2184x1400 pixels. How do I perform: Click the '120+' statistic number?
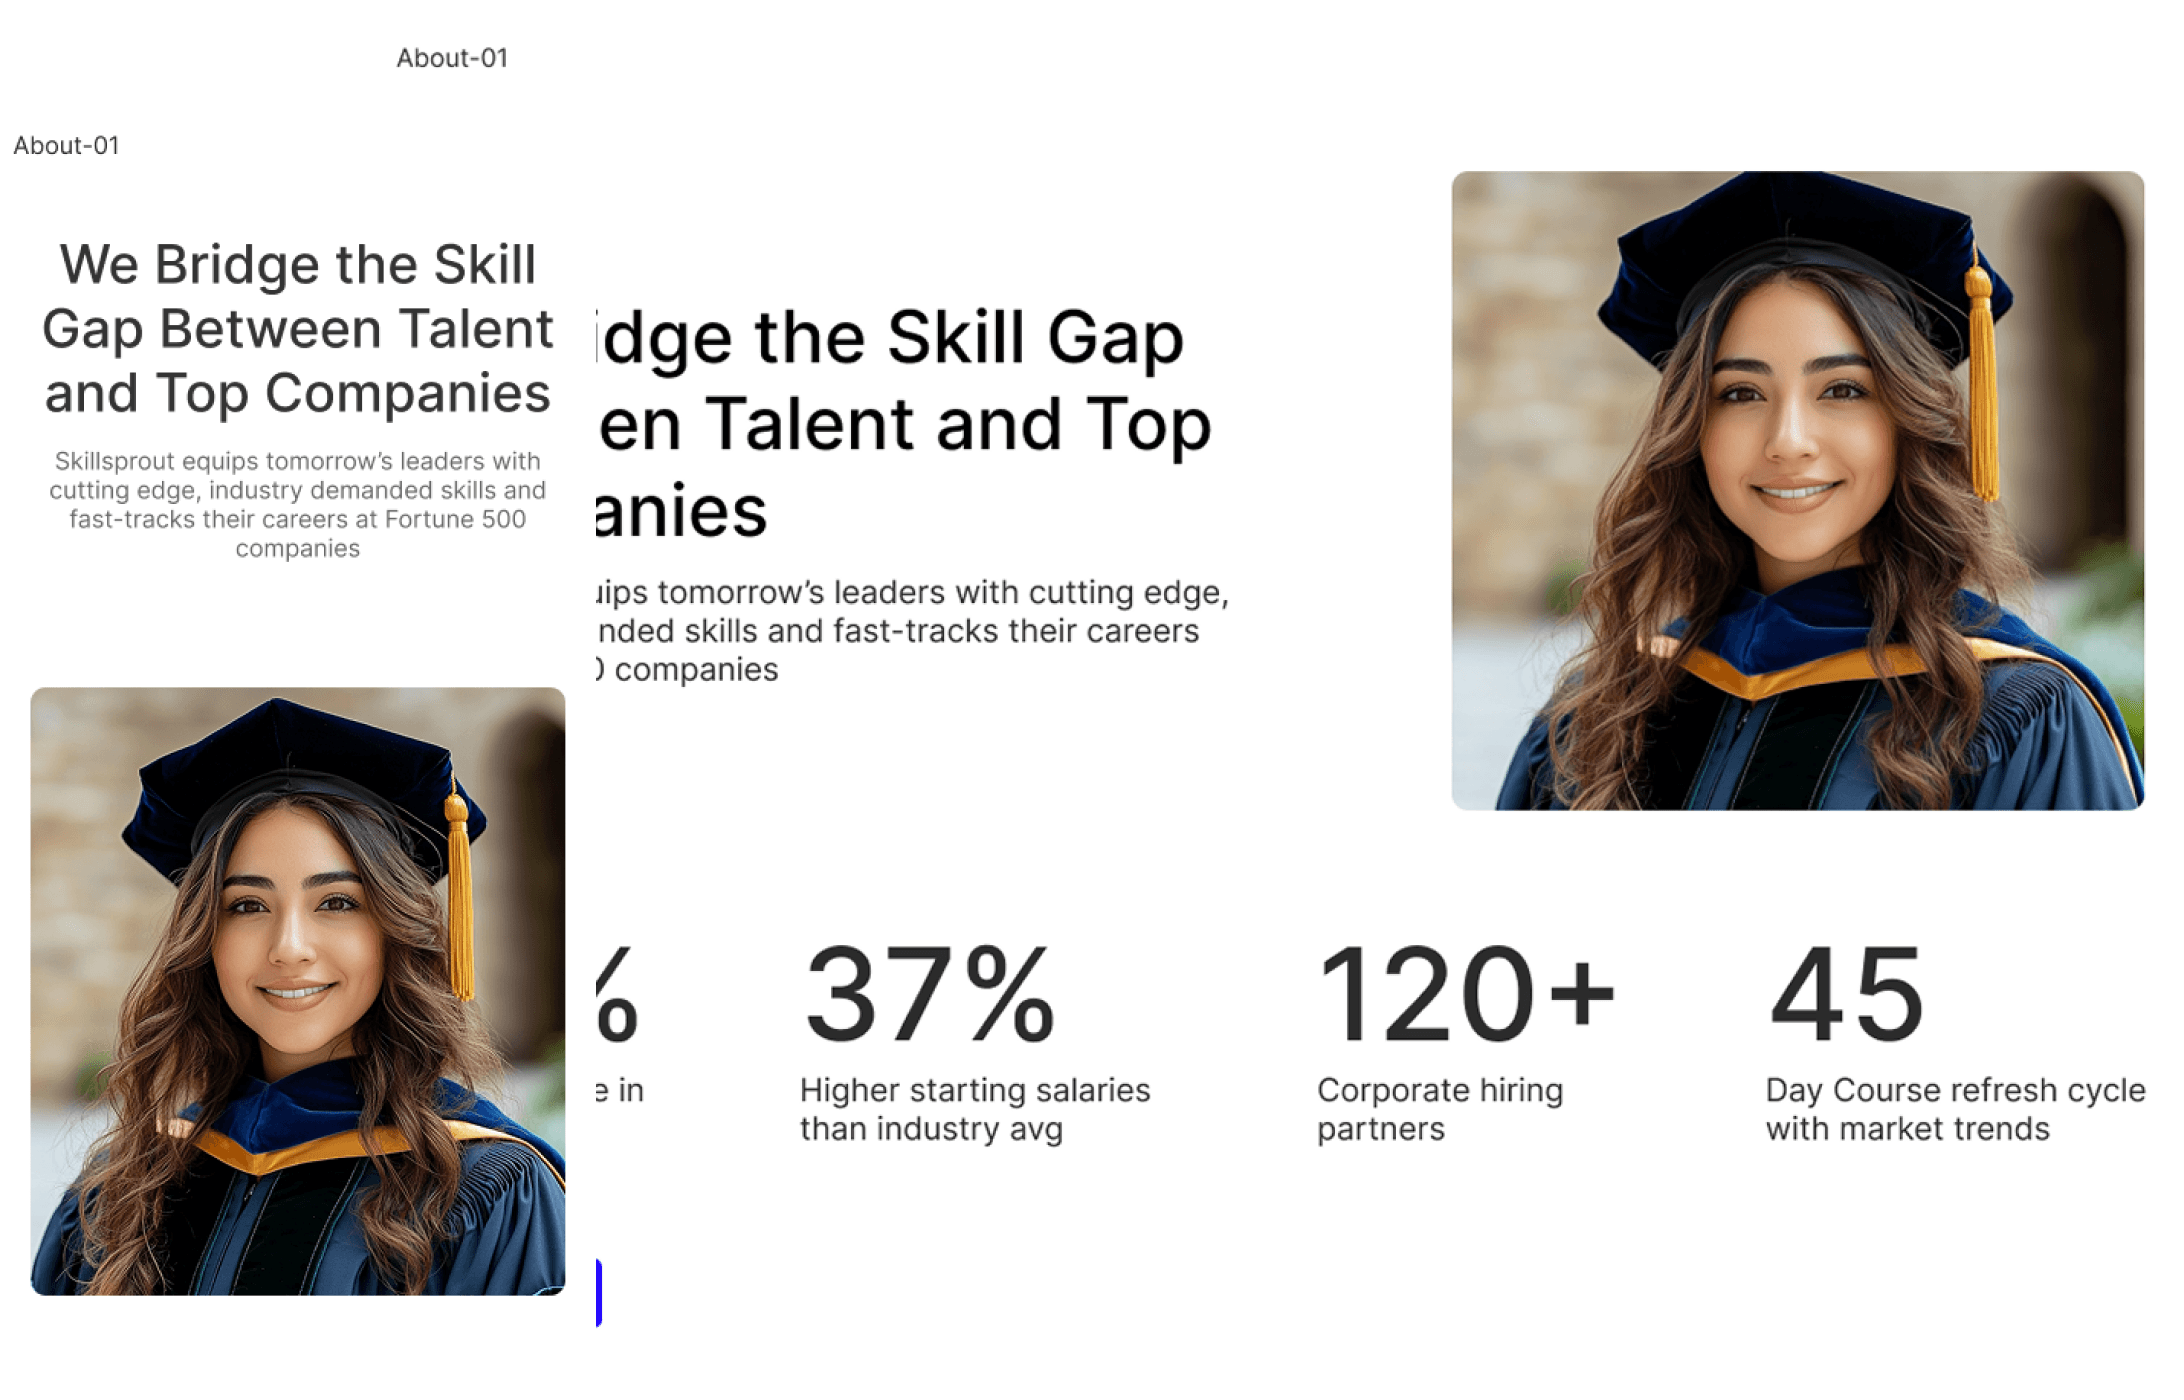[1466, 995]
